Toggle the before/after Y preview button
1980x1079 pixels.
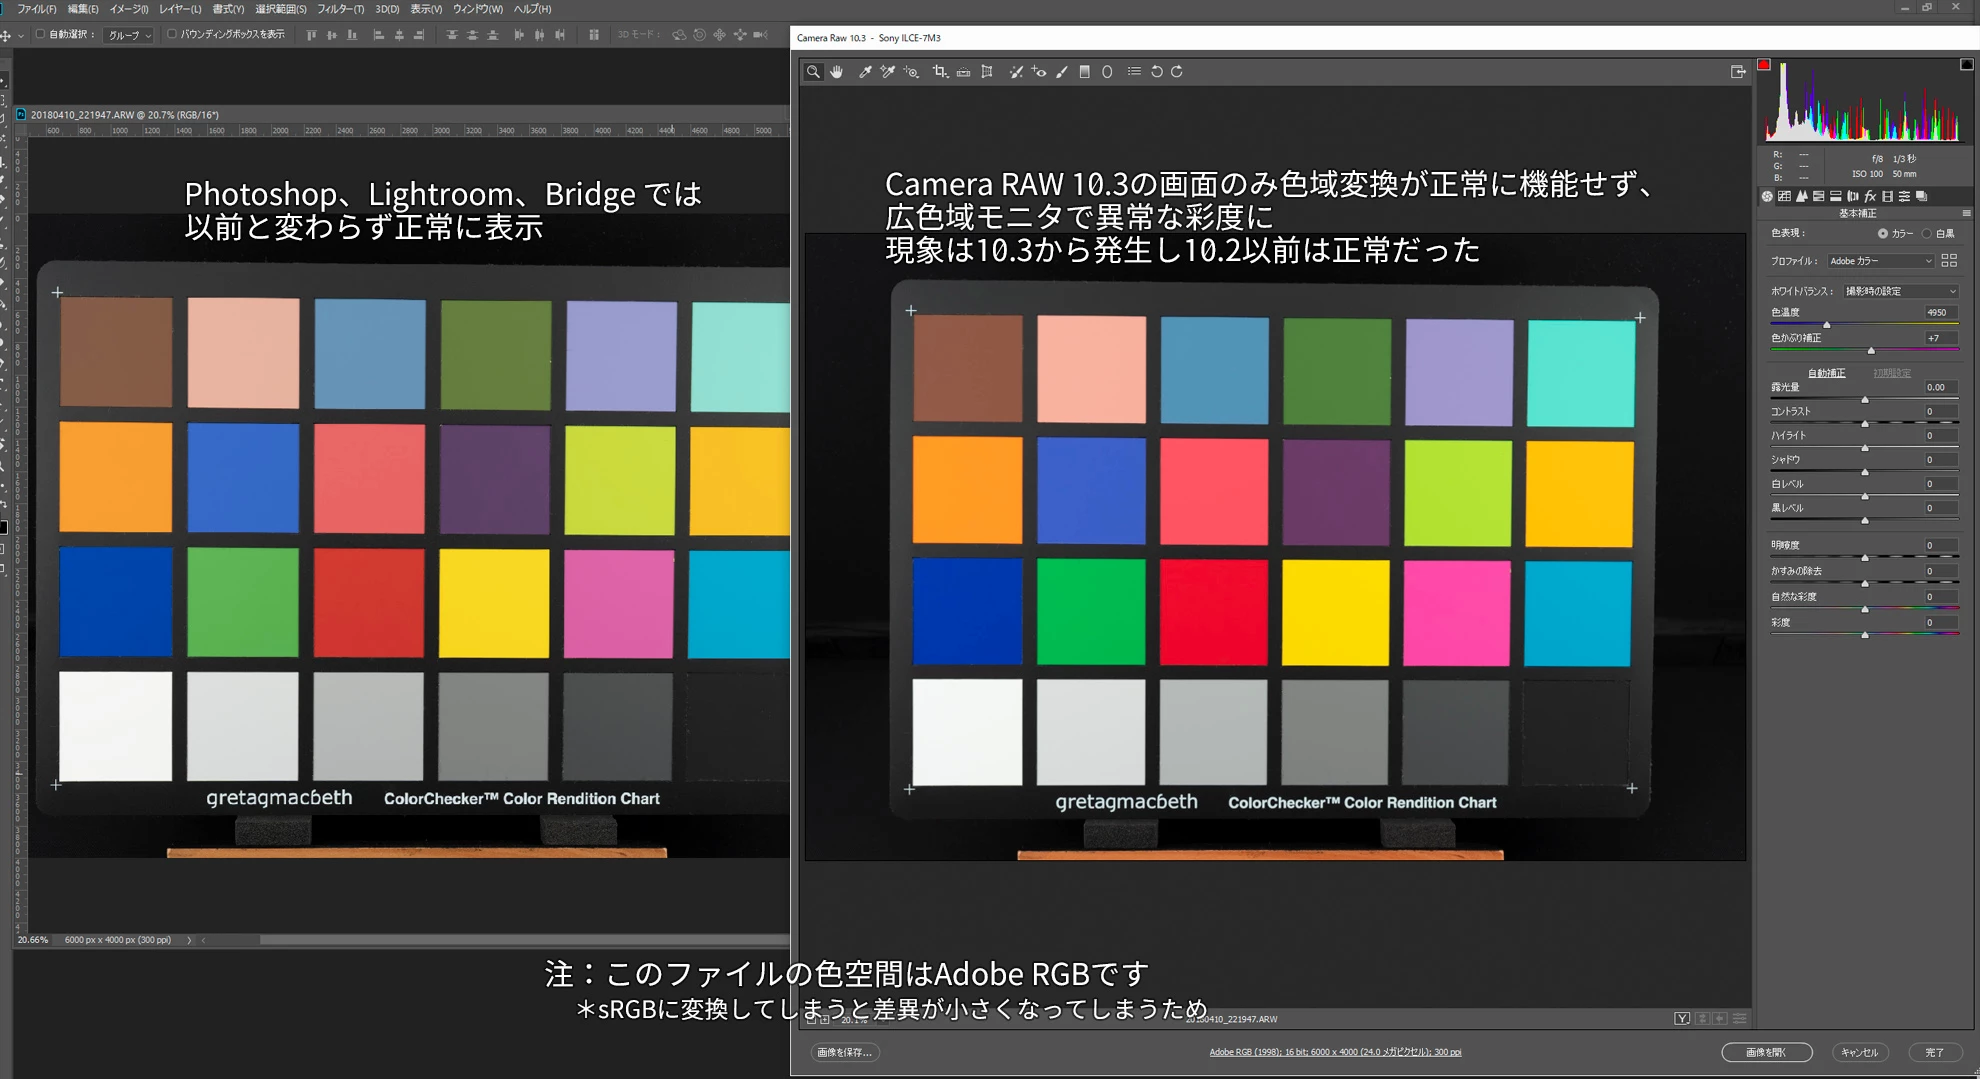(1682, 1019)
